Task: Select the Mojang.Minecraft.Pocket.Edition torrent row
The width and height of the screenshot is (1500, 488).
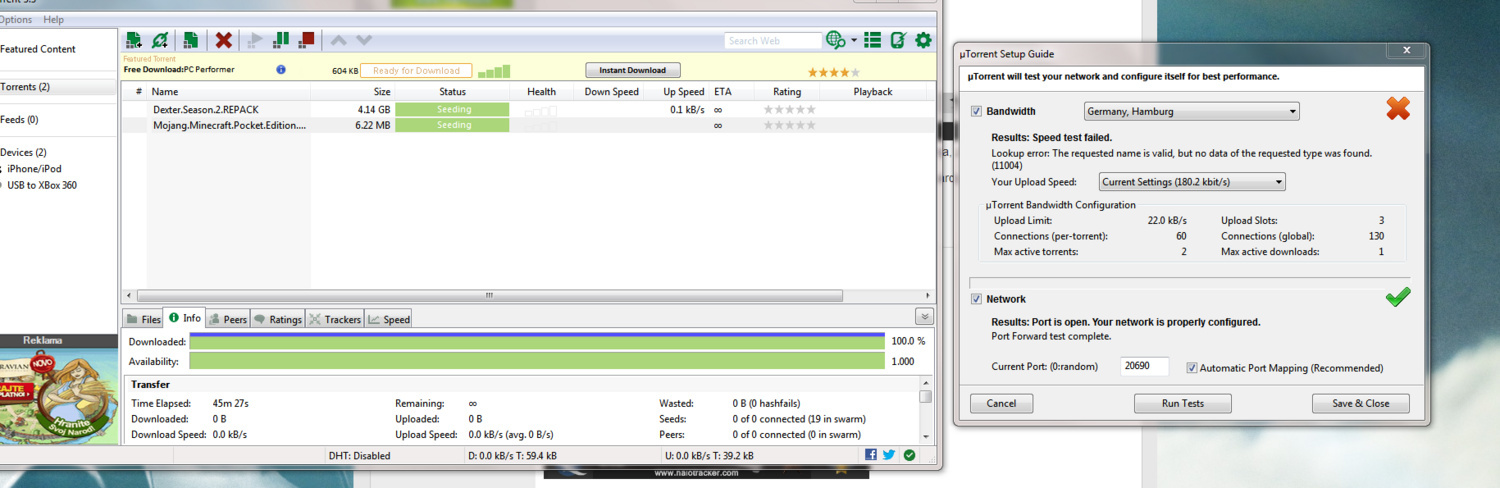Action: click(528, 125)
